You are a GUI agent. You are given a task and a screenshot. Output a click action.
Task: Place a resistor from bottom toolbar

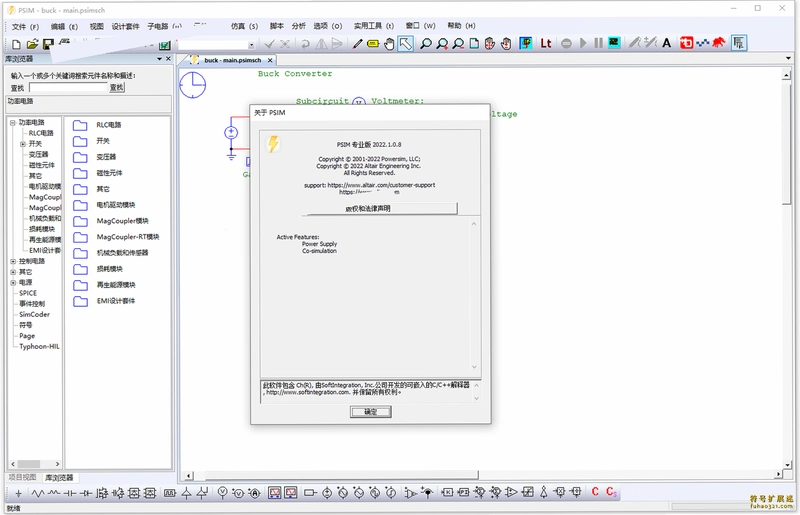coord(38,493)
